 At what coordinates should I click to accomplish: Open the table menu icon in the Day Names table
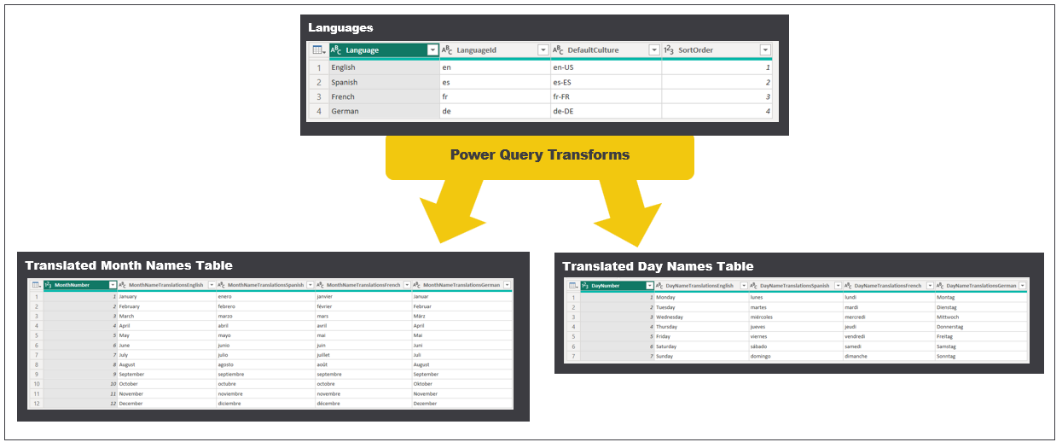pyautogui.click(x=573, y=285)
